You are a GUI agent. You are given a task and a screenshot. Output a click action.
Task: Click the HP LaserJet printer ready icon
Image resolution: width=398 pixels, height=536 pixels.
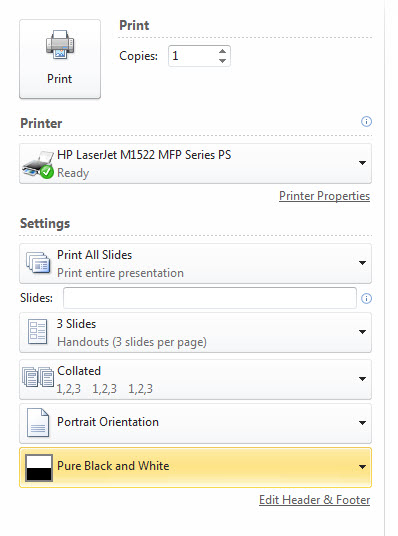(38, 164)
